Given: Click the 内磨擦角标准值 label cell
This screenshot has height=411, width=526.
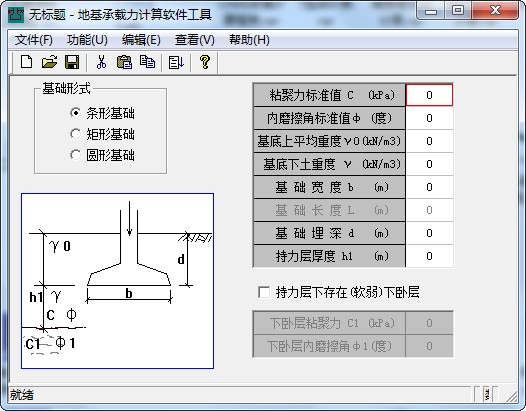Looking at the screenshot, I should 329,118.
